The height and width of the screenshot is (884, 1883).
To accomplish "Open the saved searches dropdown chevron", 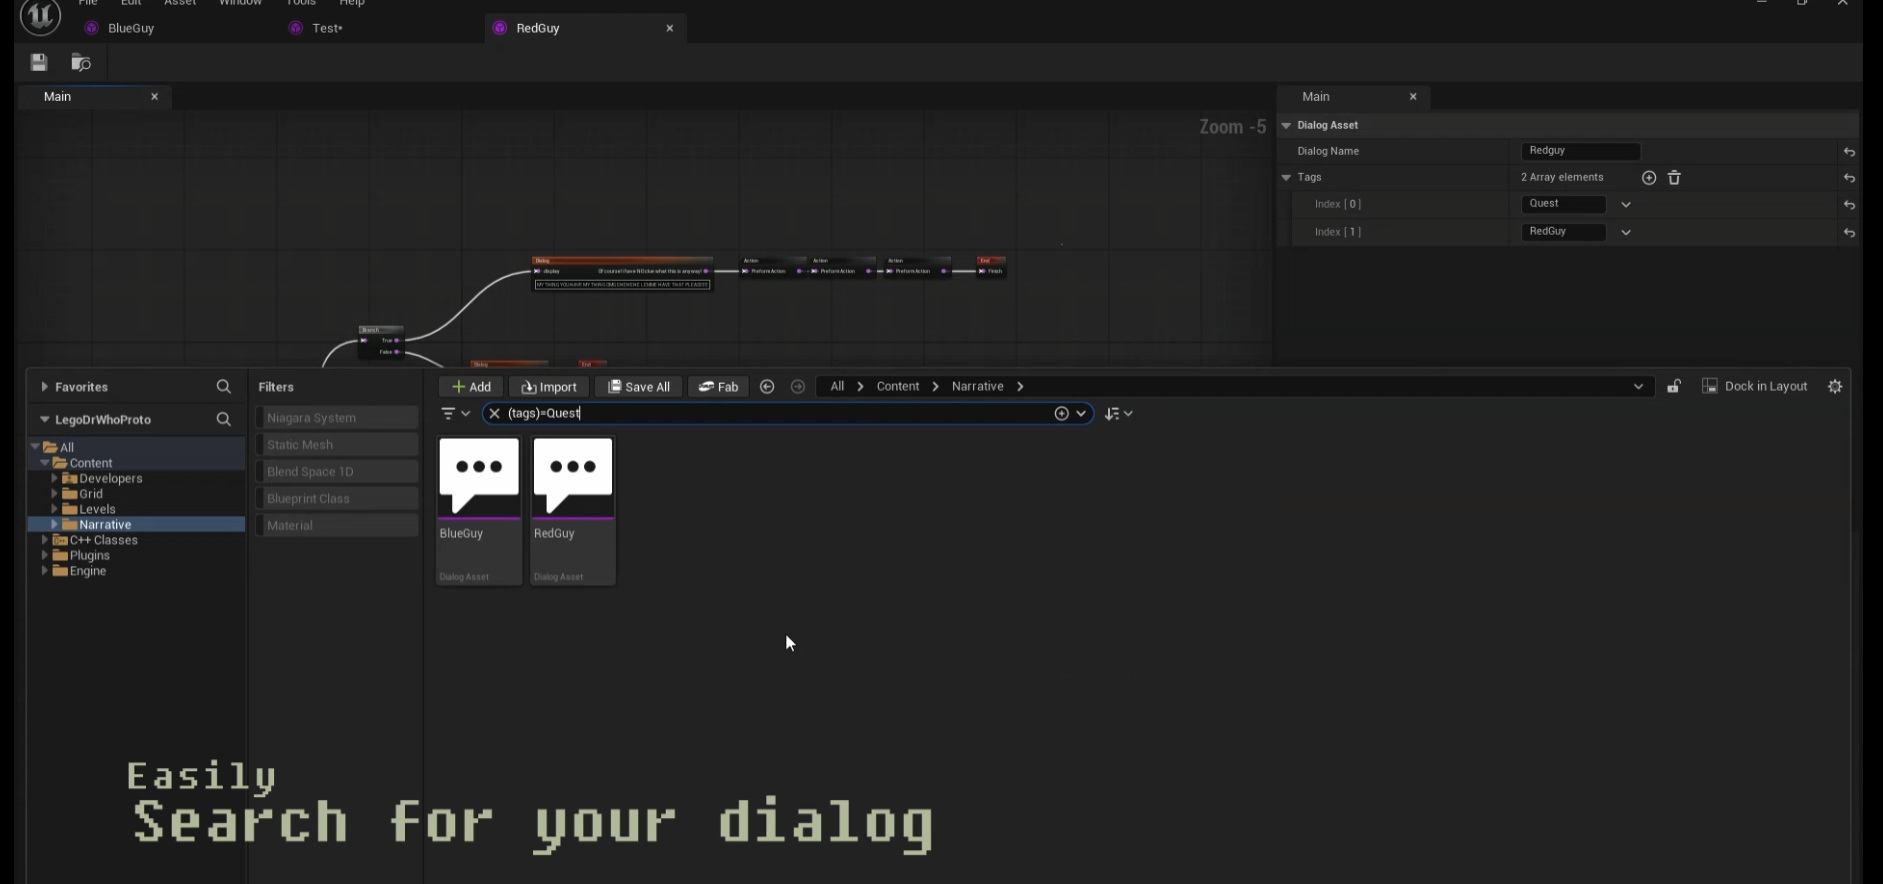I will coord(1081,413).
